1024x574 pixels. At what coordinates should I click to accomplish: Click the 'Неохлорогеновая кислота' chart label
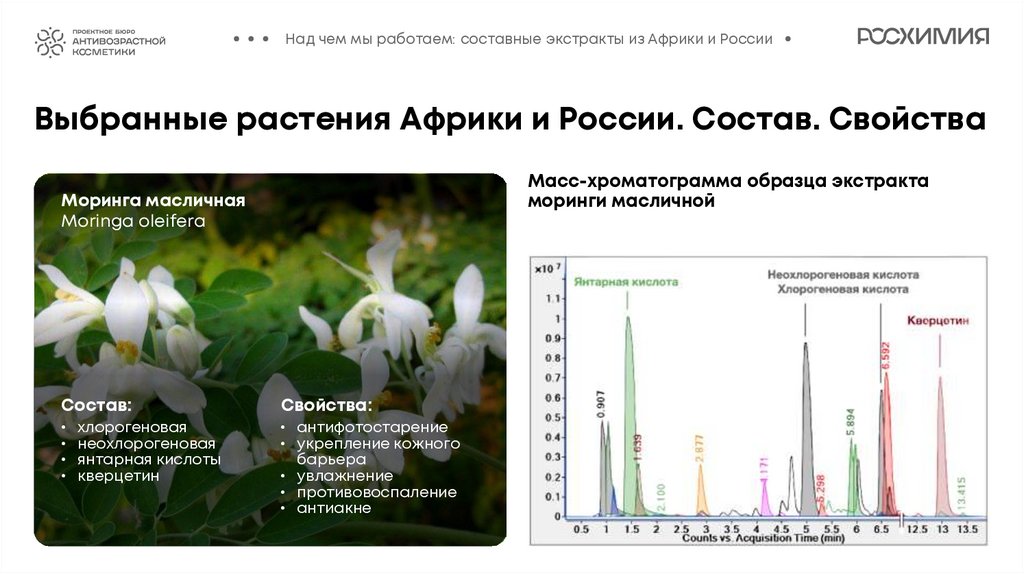pyautogui.click(x=842, y=275)
